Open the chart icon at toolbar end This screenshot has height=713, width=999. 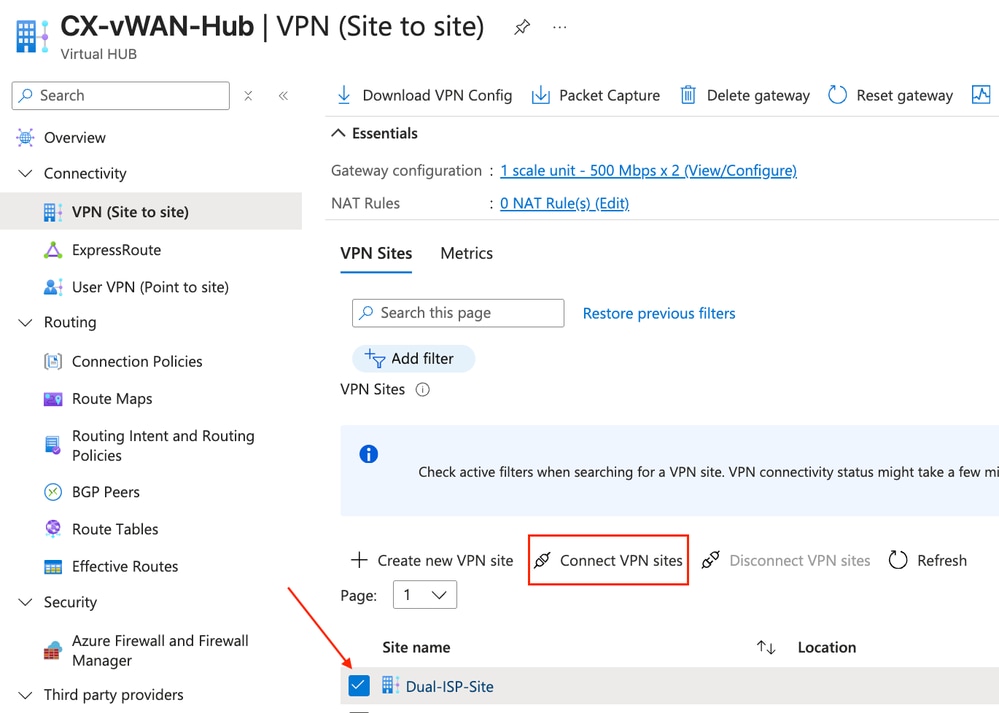[x=981, y=95]
